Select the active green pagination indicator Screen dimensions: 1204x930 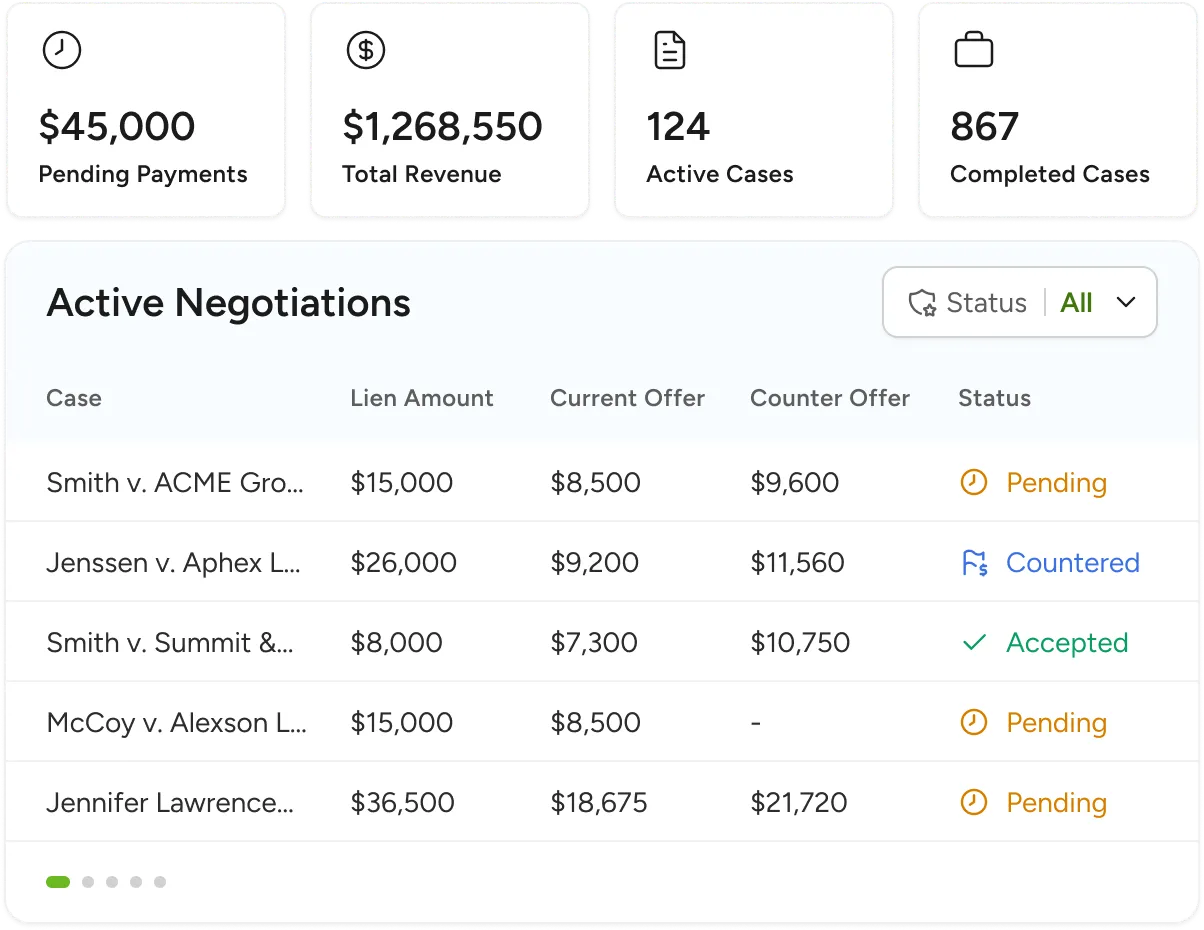(58, 882)
